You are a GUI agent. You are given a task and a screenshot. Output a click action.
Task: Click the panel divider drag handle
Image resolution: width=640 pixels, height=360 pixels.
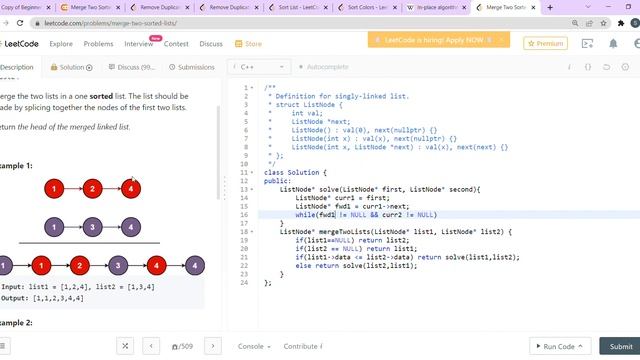point(224,188)
